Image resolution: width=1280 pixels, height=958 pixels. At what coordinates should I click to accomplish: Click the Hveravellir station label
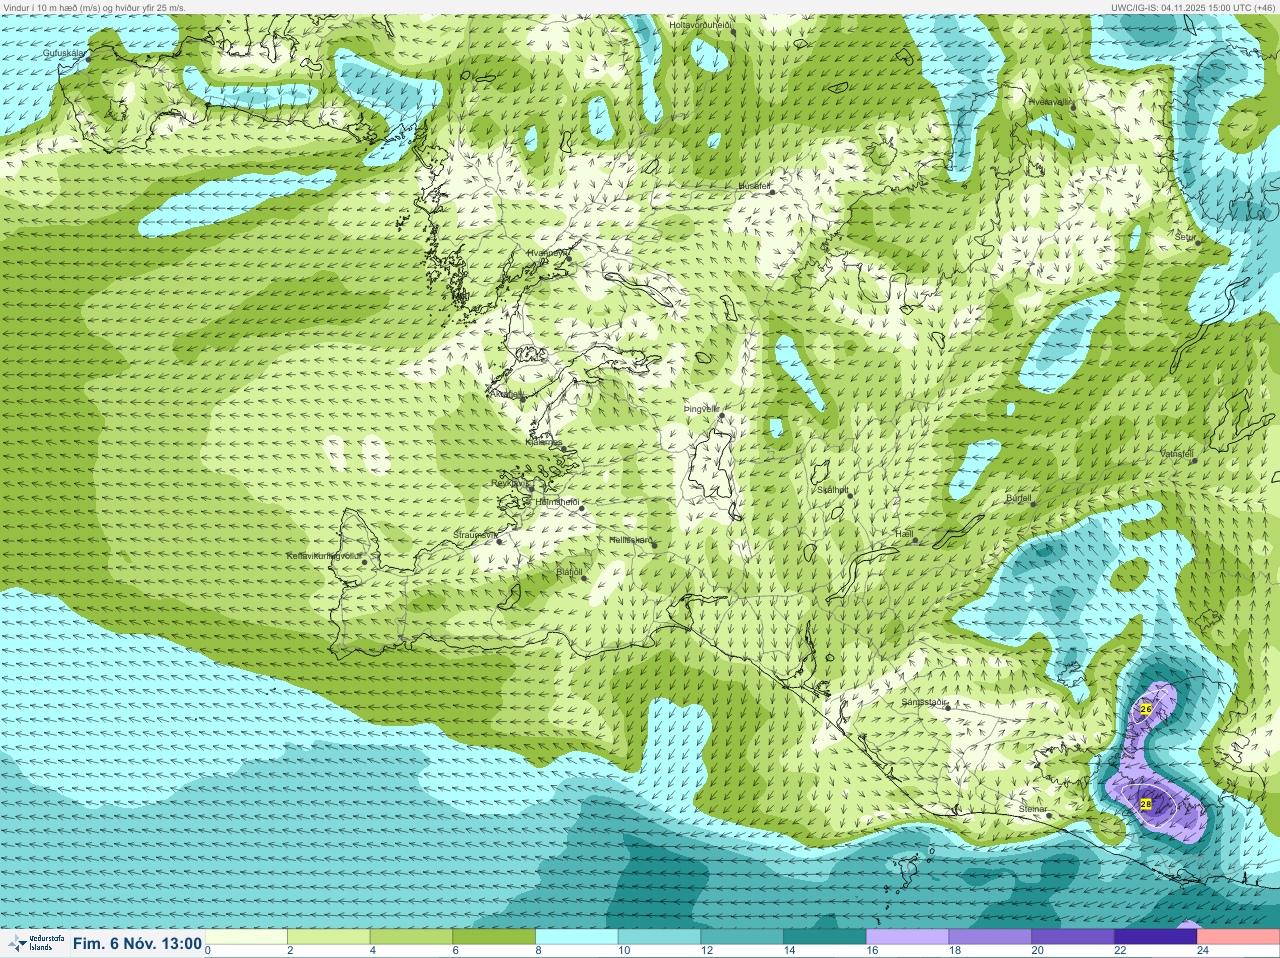1050,102
